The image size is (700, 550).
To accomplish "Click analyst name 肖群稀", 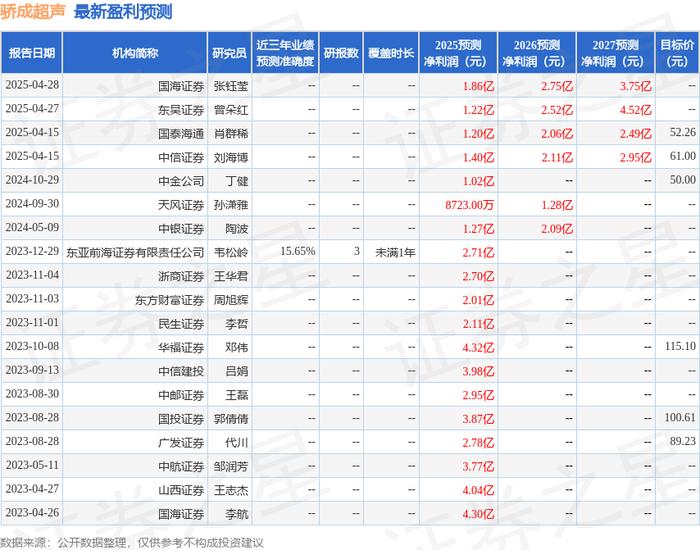I will point(231,133).
